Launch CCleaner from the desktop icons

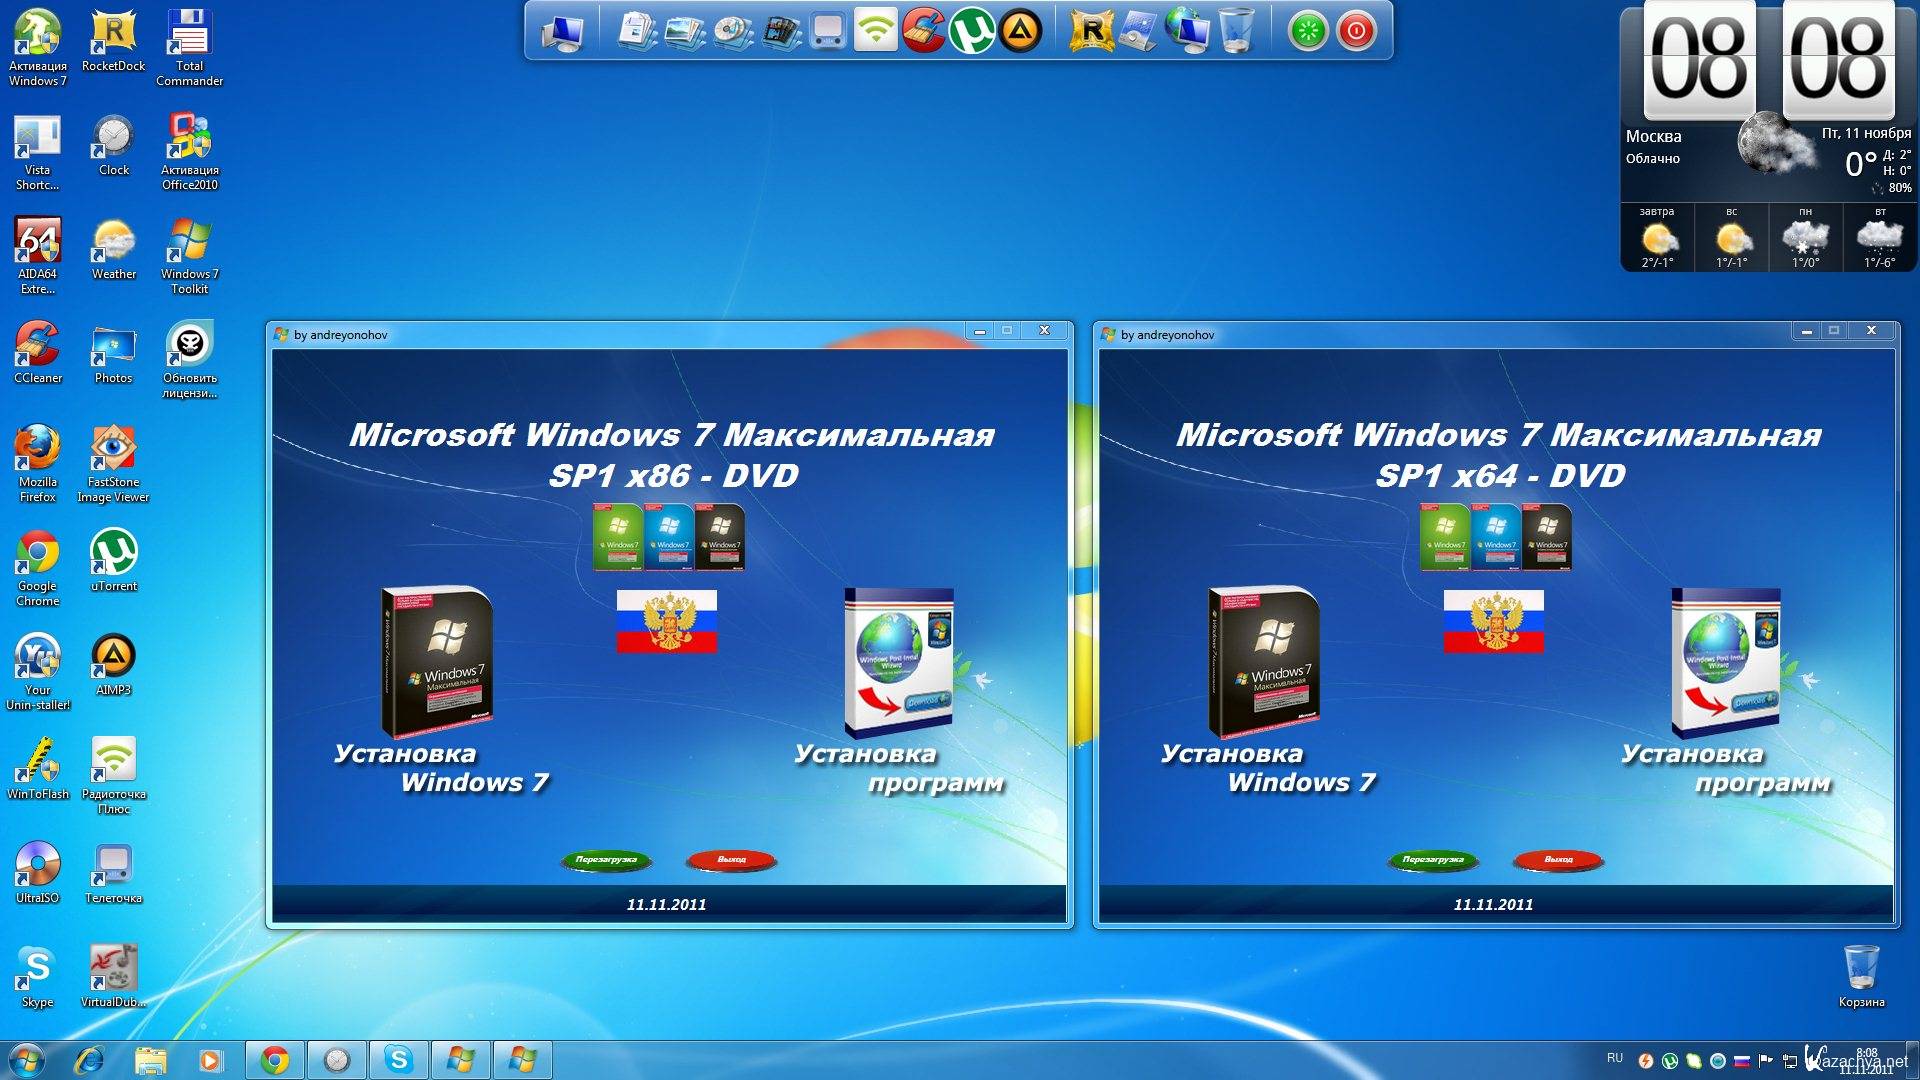(x=37, y=353)
